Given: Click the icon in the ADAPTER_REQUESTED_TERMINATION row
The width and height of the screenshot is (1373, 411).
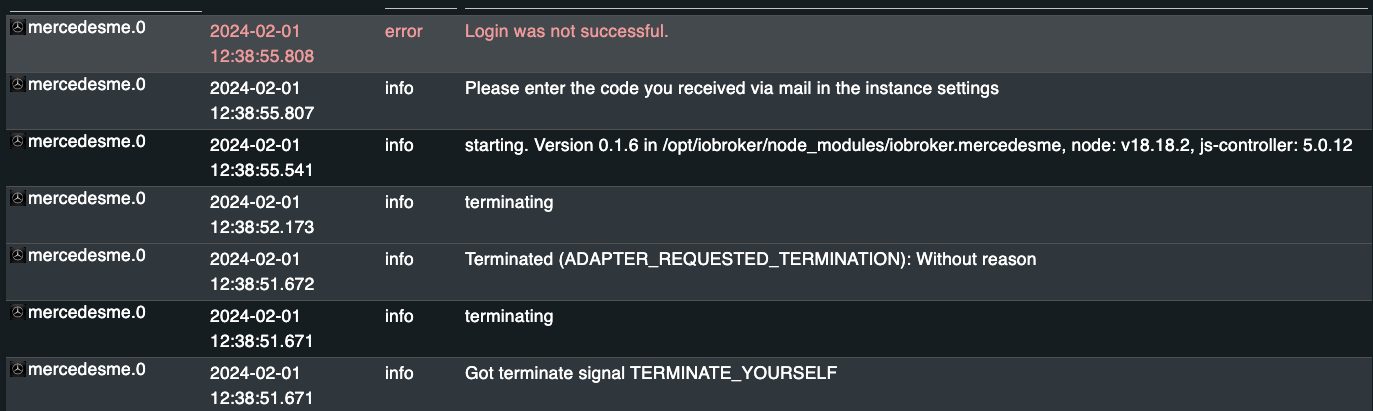Looking at the screenshot, I should click(x=17, y=256).
